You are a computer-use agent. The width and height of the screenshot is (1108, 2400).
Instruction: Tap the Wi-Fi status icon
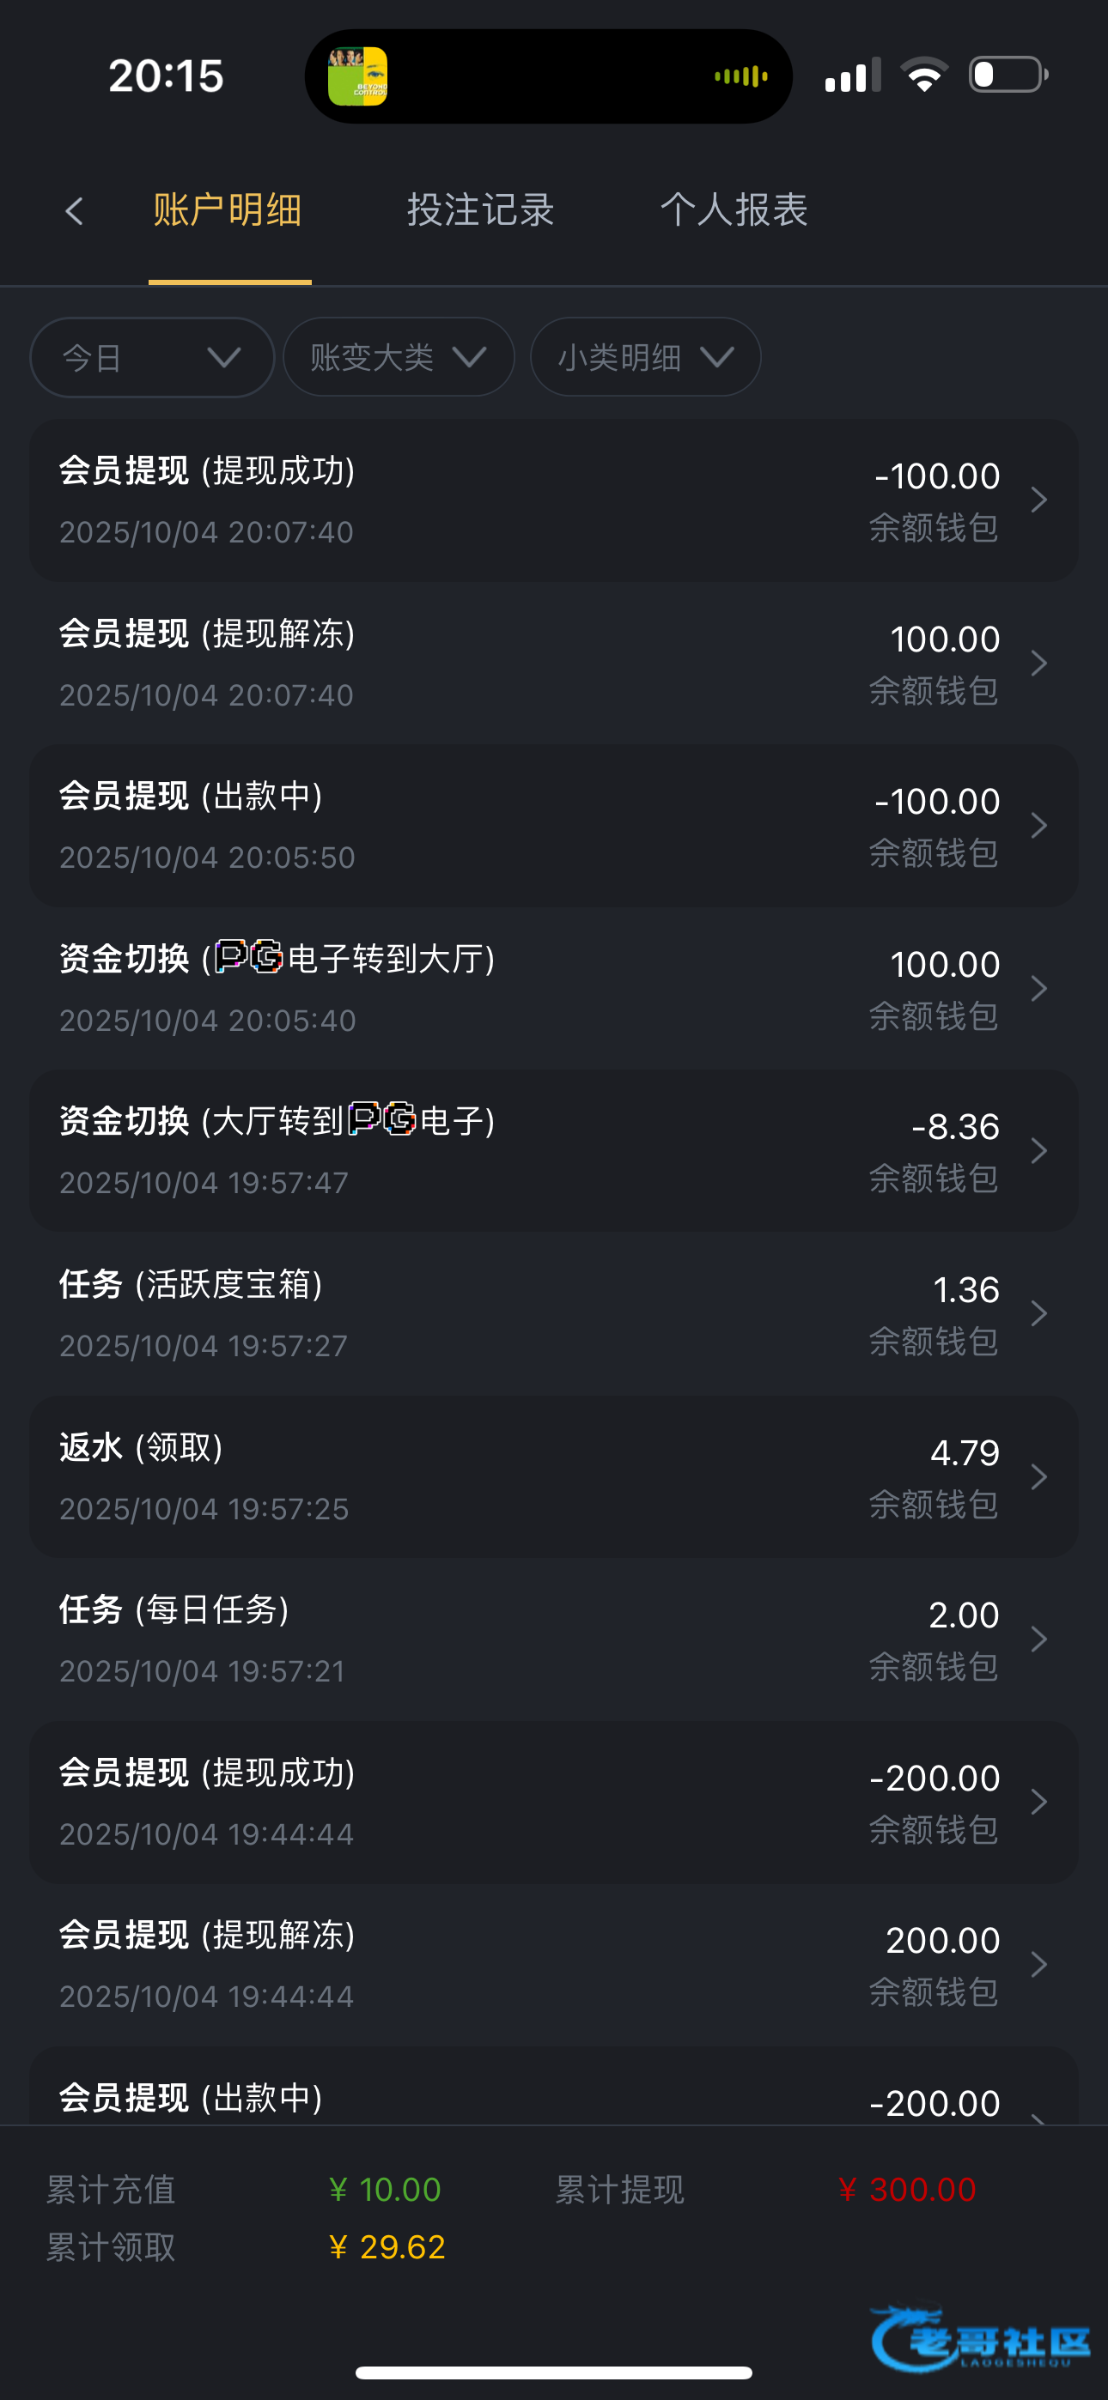(924, 75)
